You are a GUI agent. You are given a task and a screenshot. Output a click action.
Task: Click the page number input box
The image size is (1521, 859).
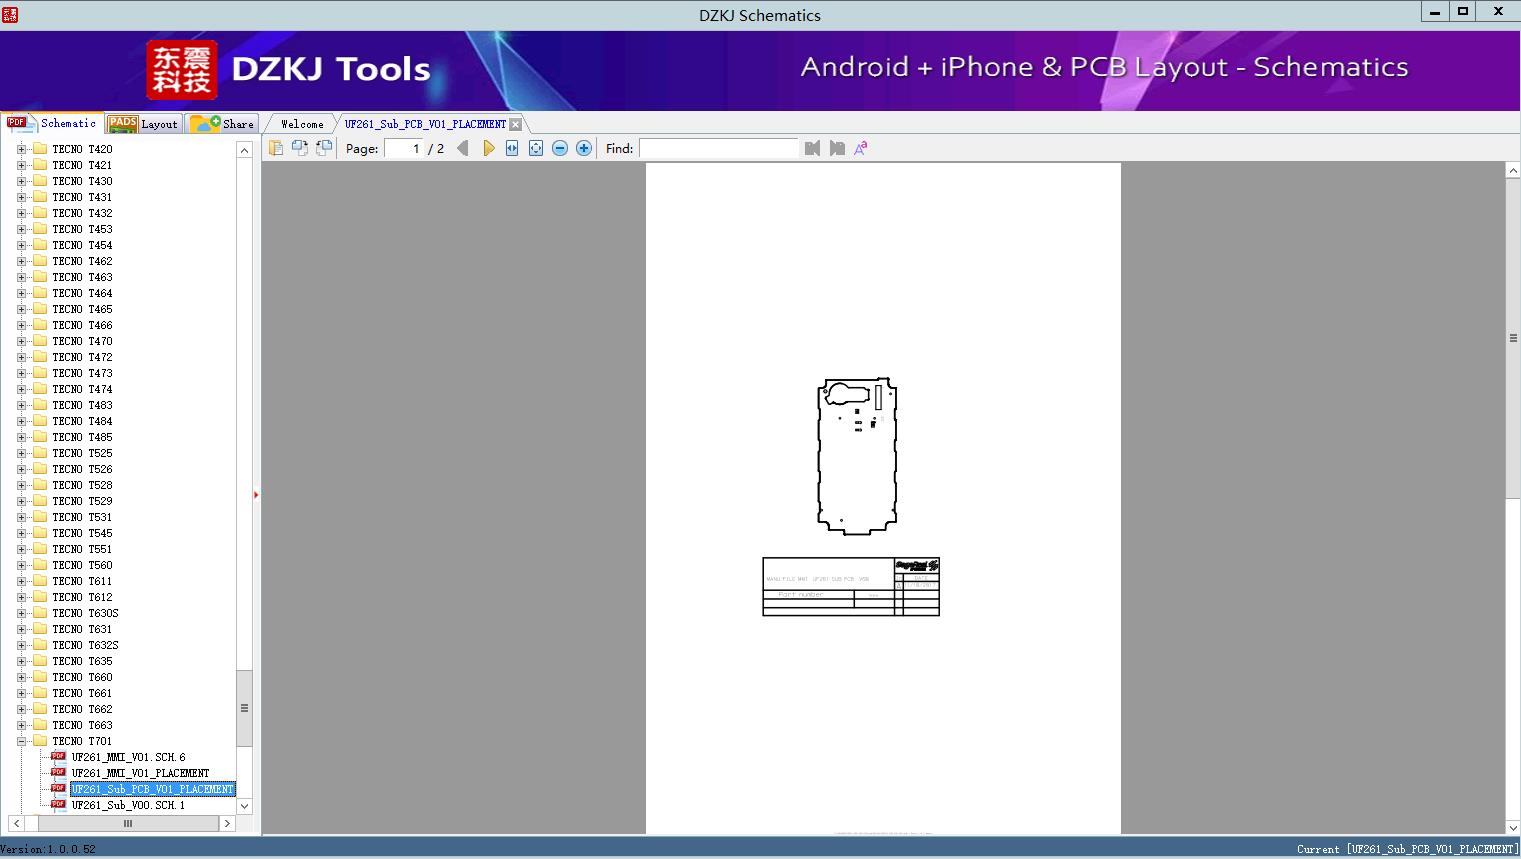(404, 148)
